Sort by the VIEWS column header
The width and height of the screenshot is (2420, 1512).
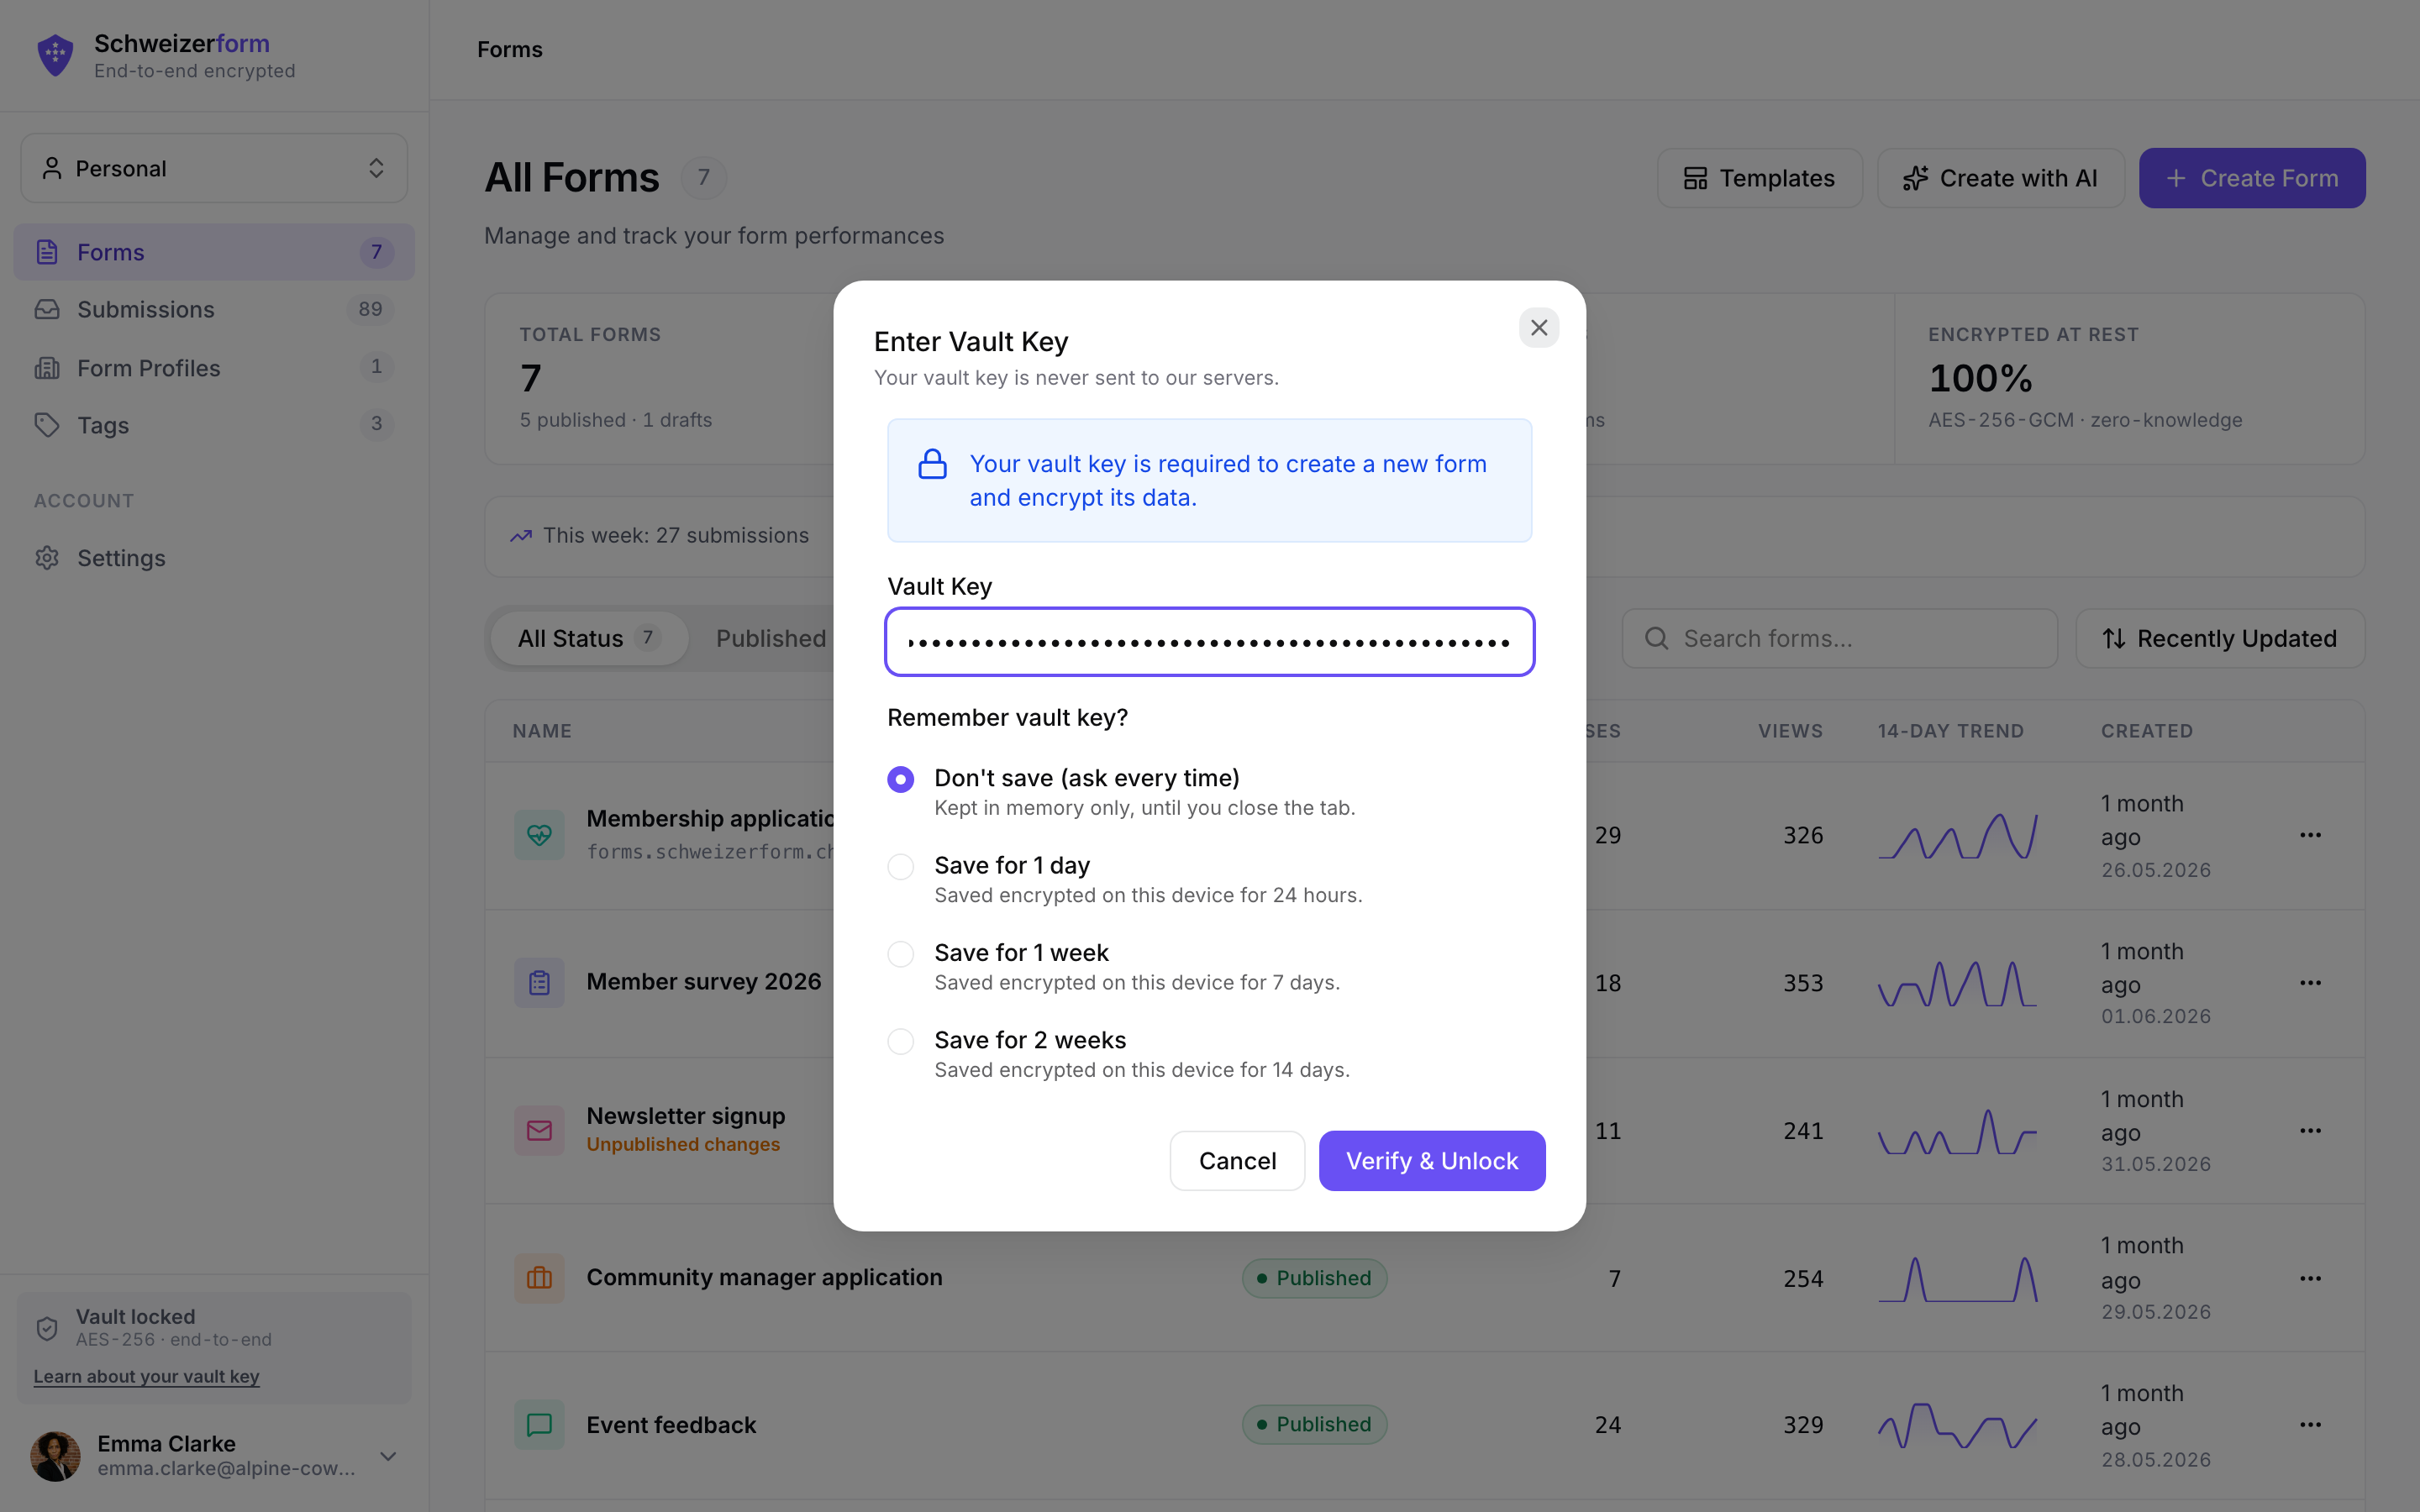[x=1790, y=731]
